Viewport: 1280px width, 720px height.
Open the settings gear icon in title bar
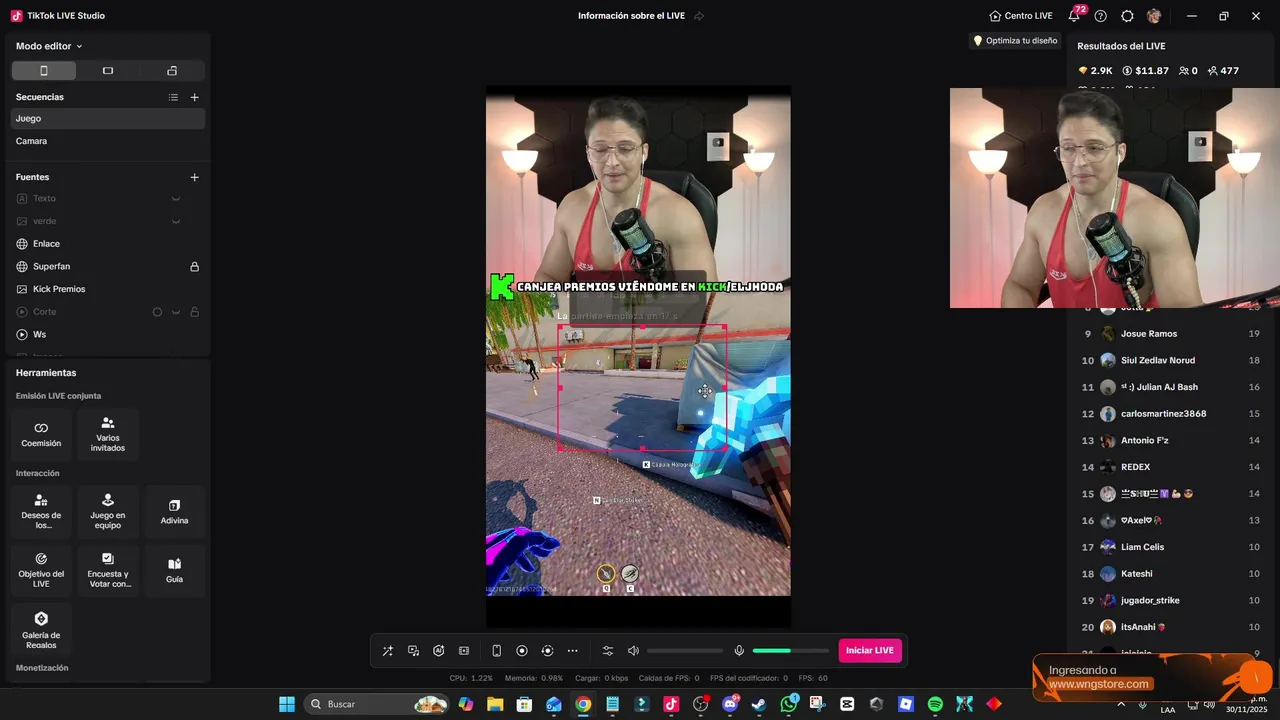point(1127,16)
